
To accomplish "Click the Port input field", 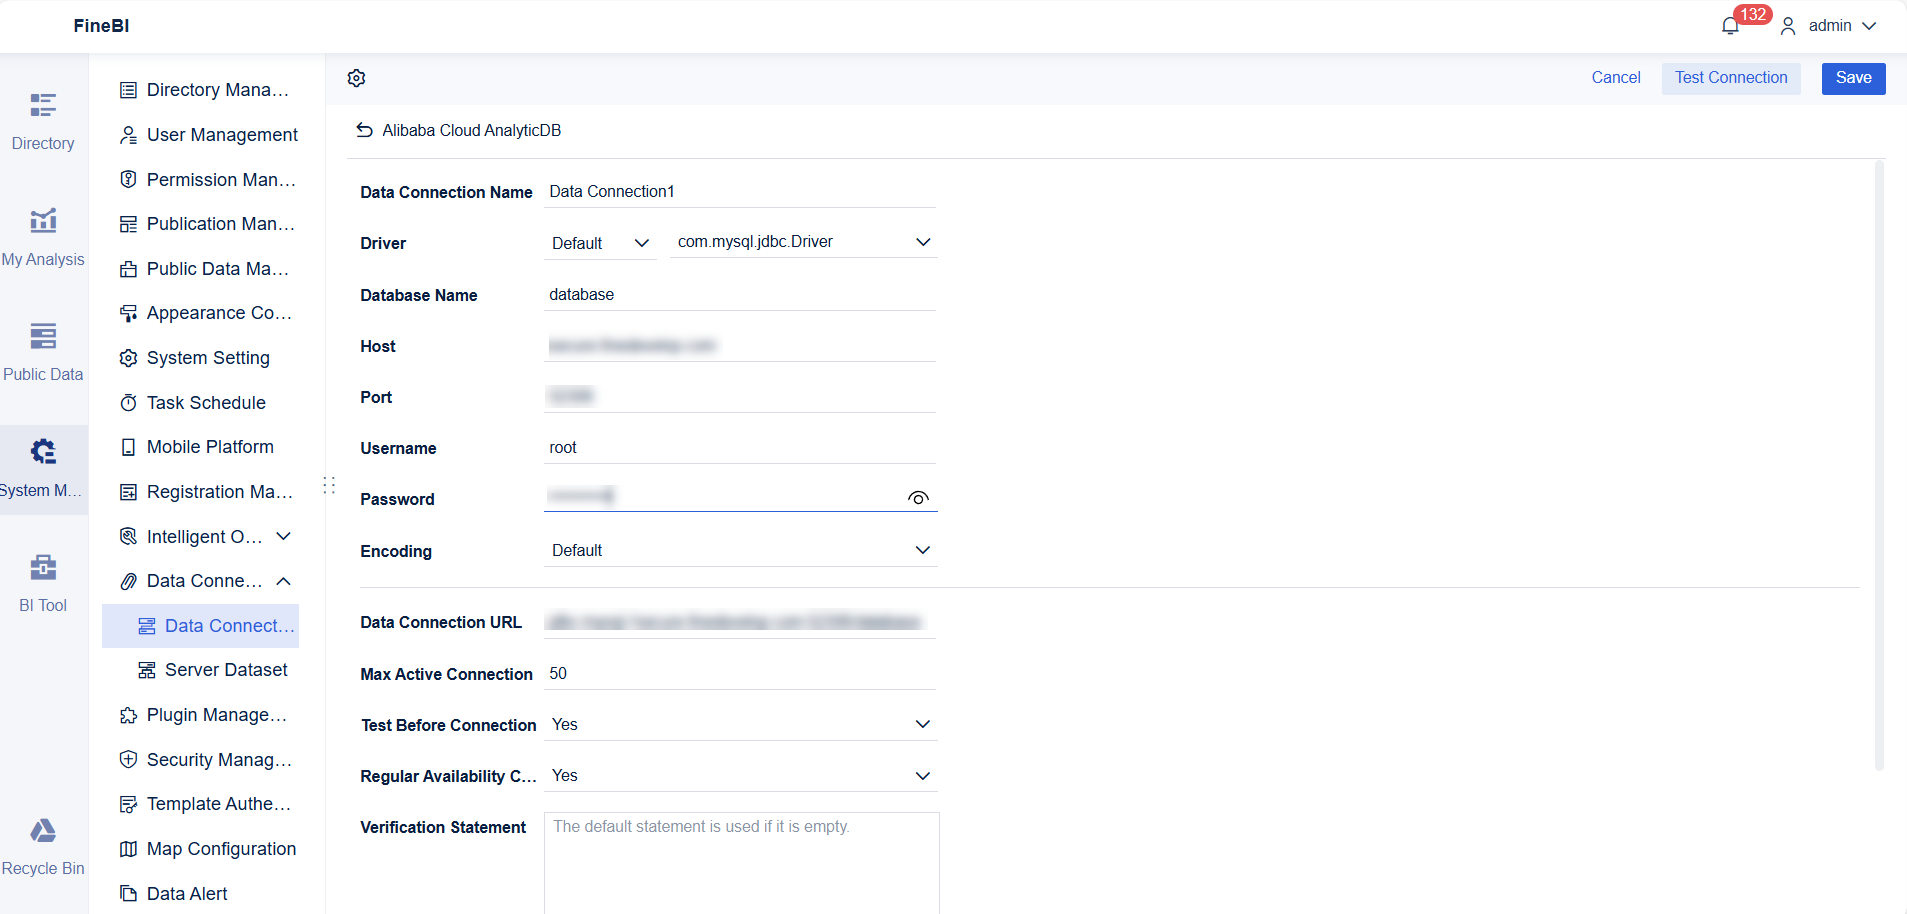I will (x=740, y=396).
